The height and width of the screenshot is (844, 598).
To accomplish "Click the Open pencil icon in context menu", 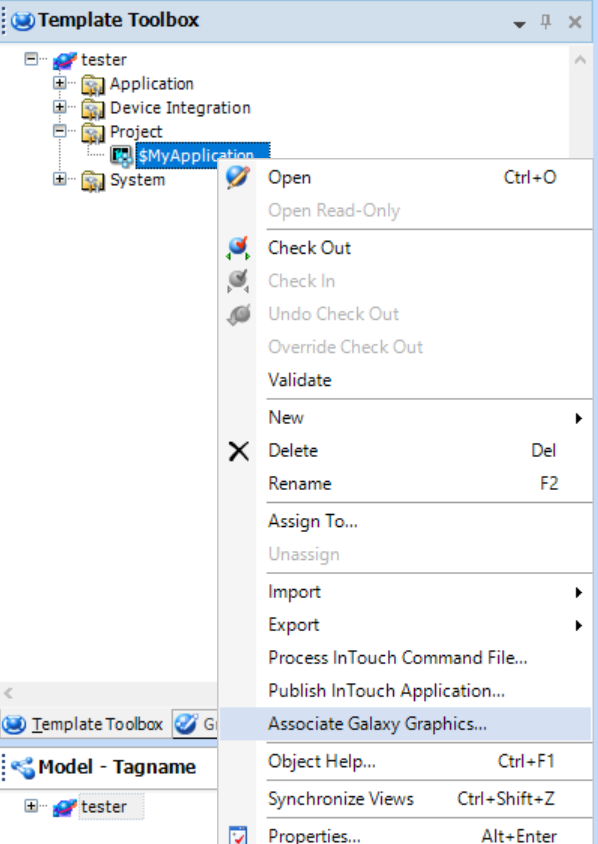I will [x=238, y=177].
